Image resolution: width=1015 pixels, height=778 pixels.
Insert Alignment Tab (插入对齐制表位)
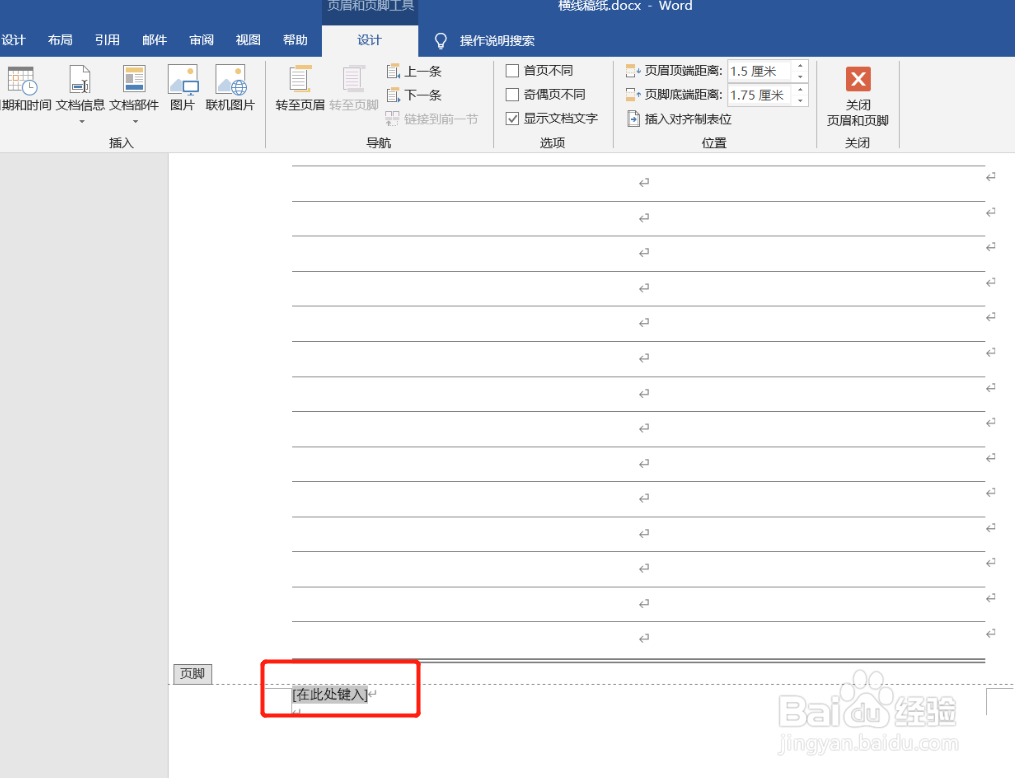tap(679, 119)
